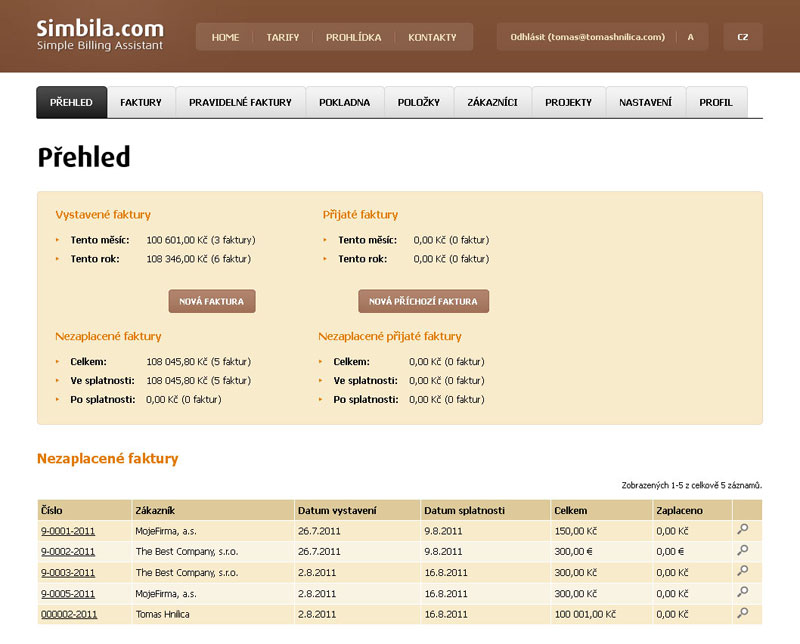Click magnifier icon for invoice 9-0003-2011
This screenshot has width=800, height=644.
742,571
